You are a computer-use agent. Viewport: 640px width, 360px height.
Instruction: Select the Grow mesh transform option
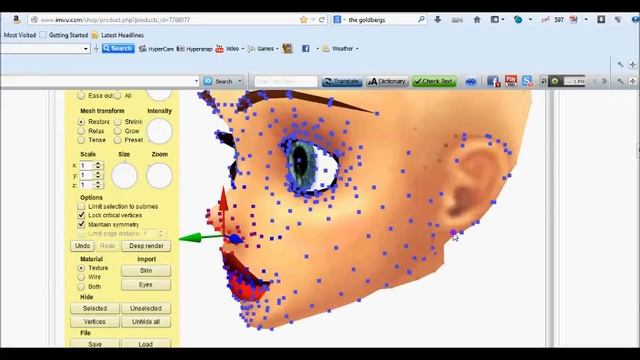tap(118, 131)
